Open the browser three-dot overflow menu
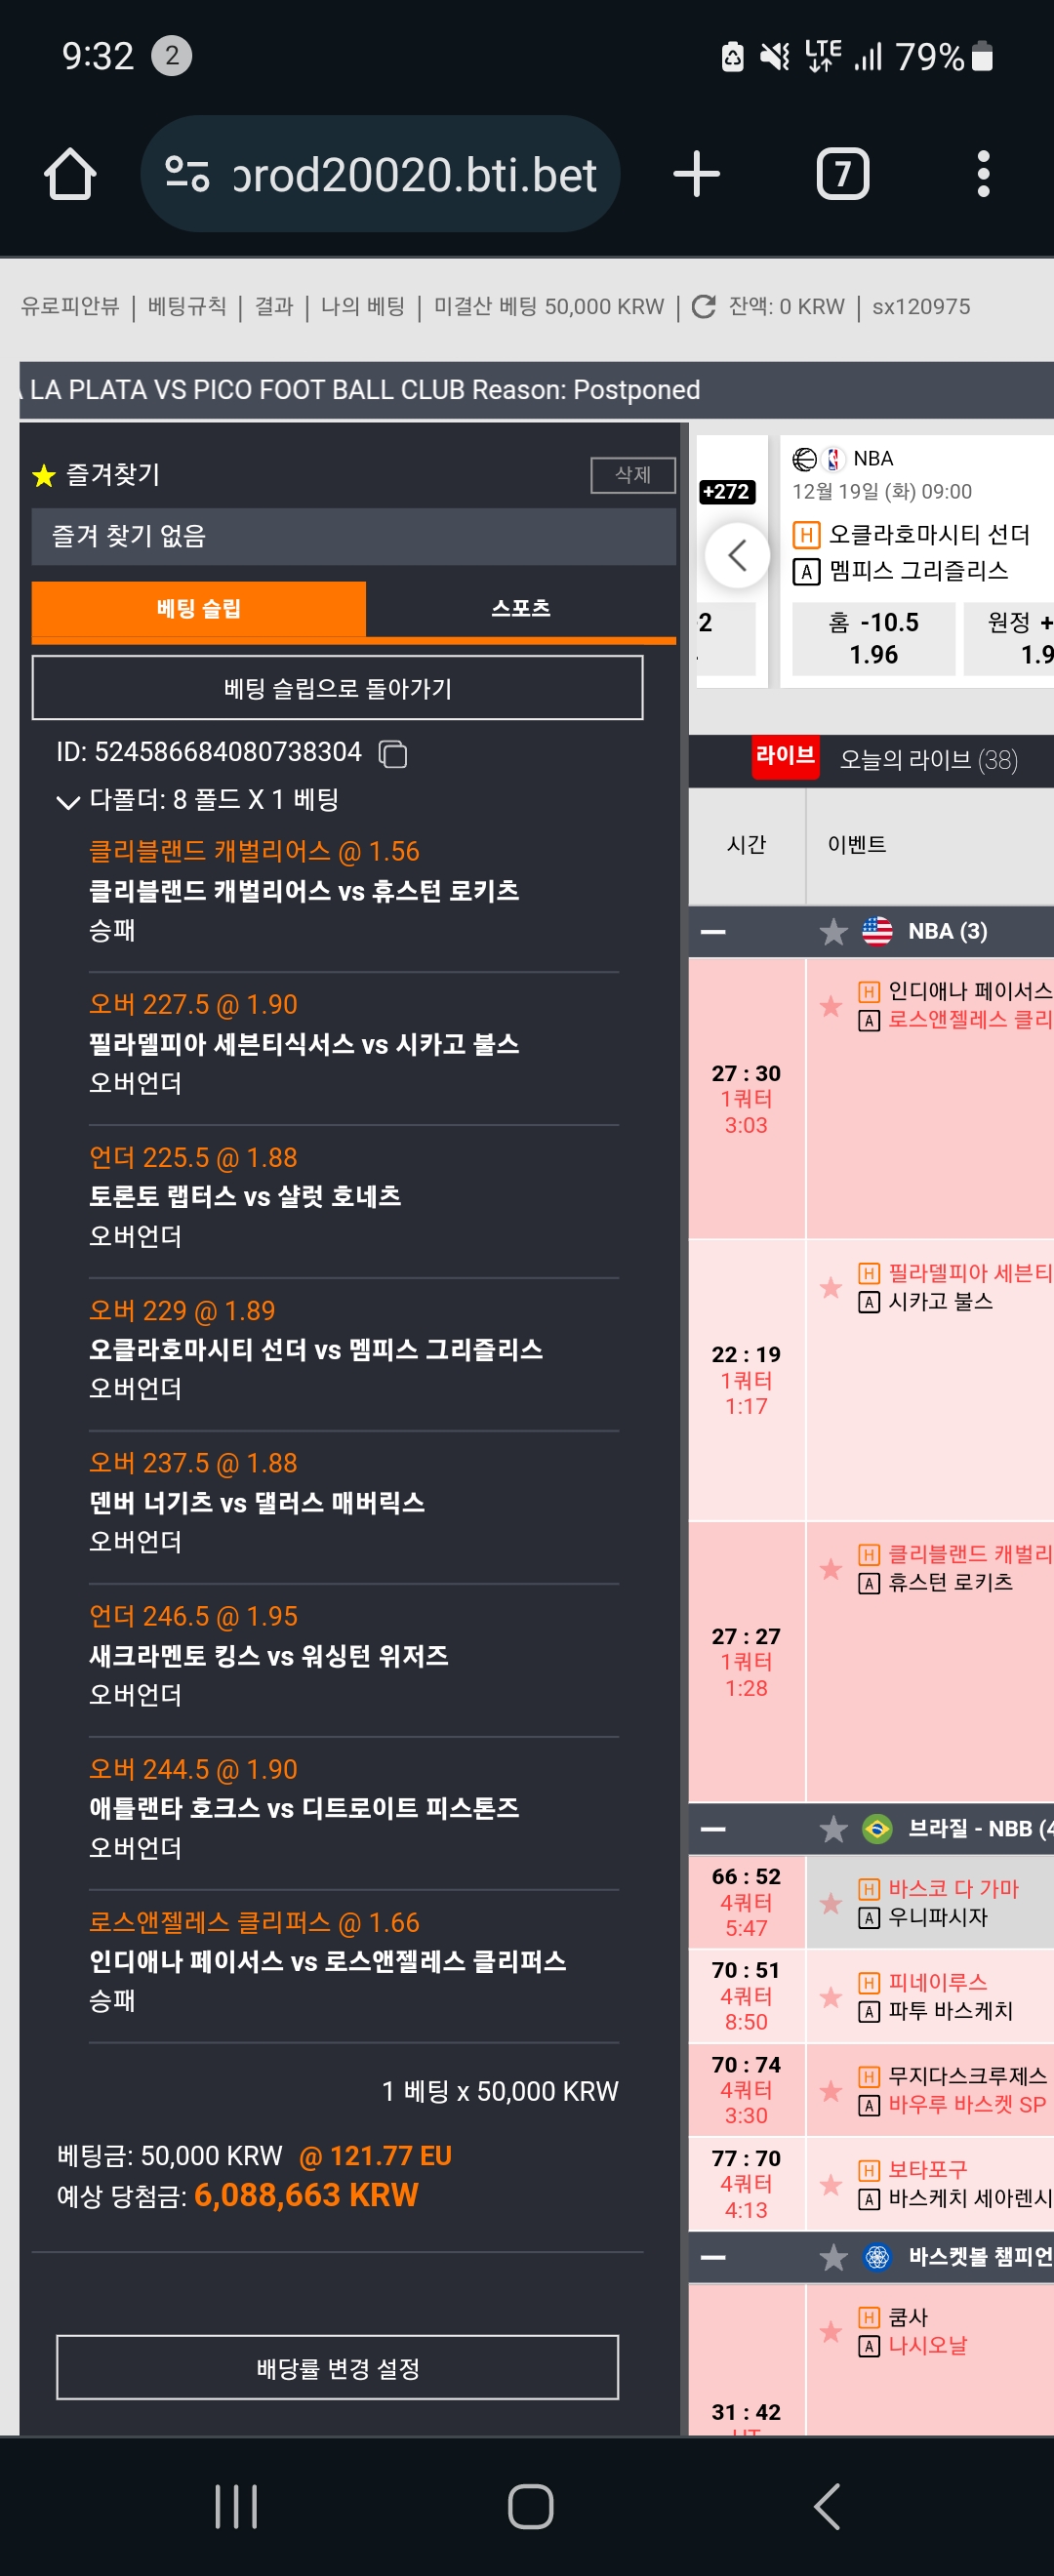This screenshot has width=1054, height=2576. point(983,174)
